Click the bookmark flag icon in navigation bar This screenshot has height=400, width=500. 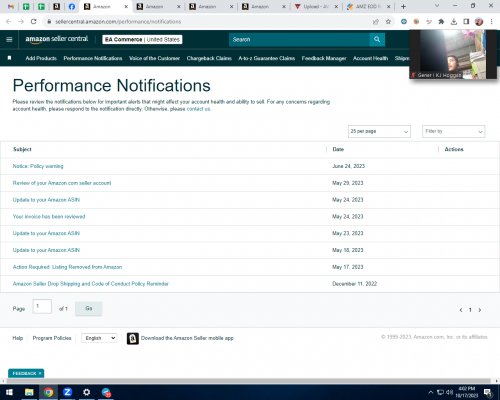9,58
